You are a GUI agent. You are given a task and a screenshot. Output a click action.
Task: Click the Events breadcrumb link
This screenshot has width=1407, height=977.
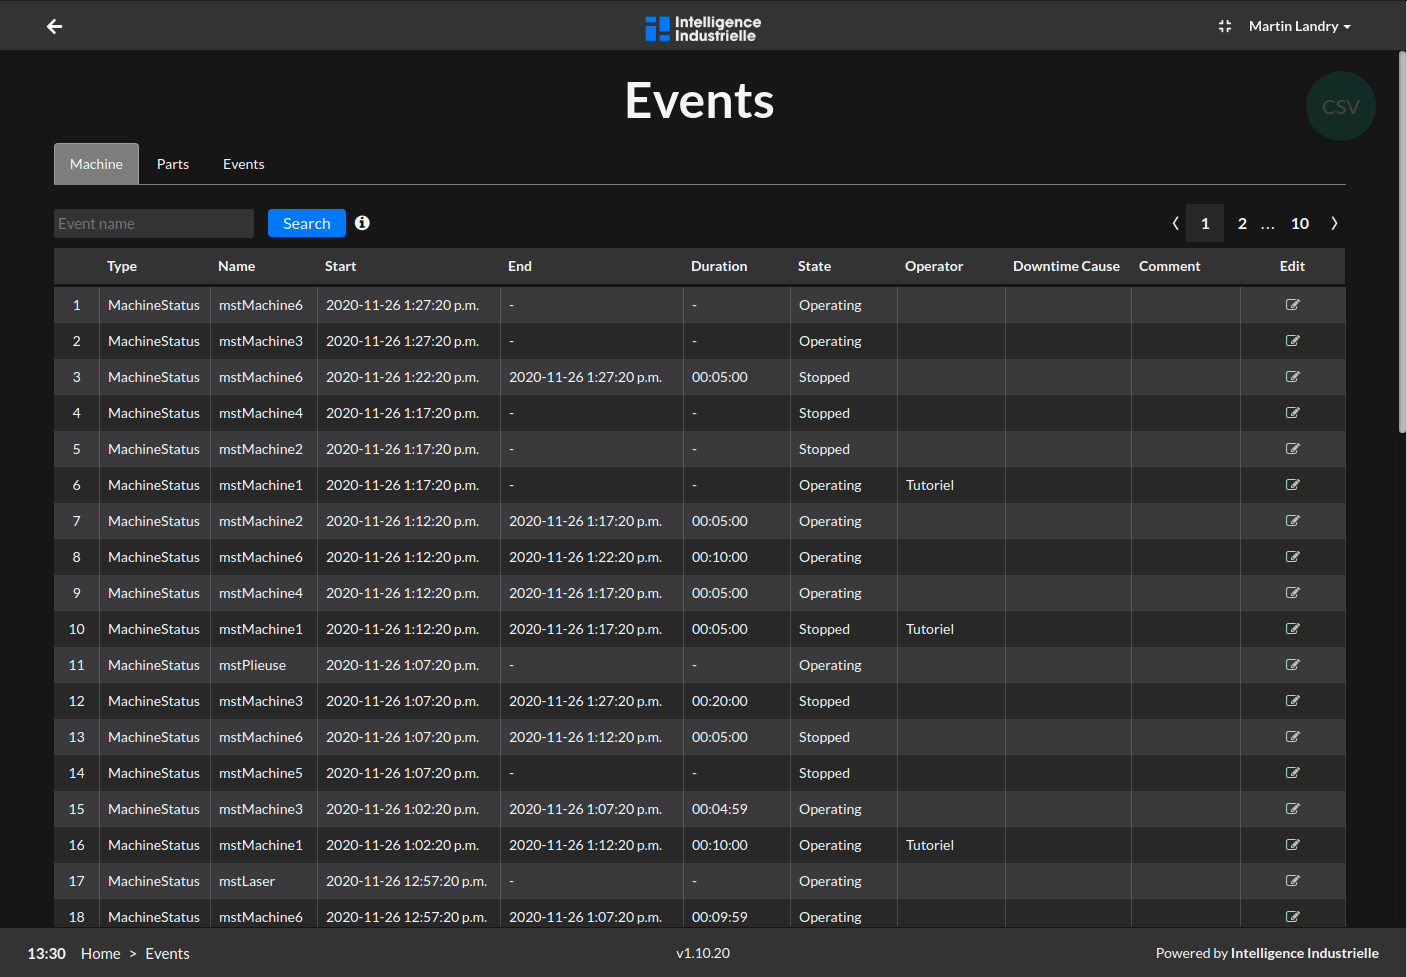click(167, 954)
